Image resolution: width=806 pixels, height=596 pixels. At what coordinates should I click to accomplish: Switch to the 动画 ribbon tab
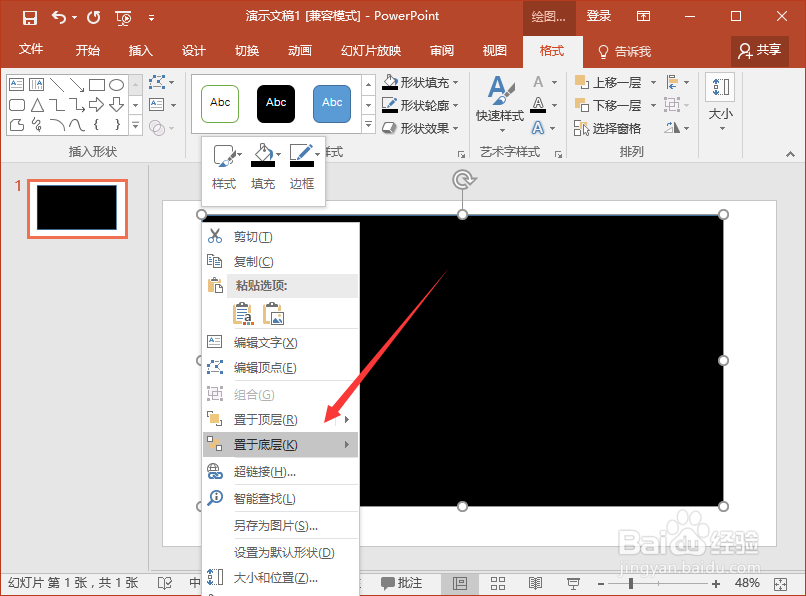[x=300, y=50]
